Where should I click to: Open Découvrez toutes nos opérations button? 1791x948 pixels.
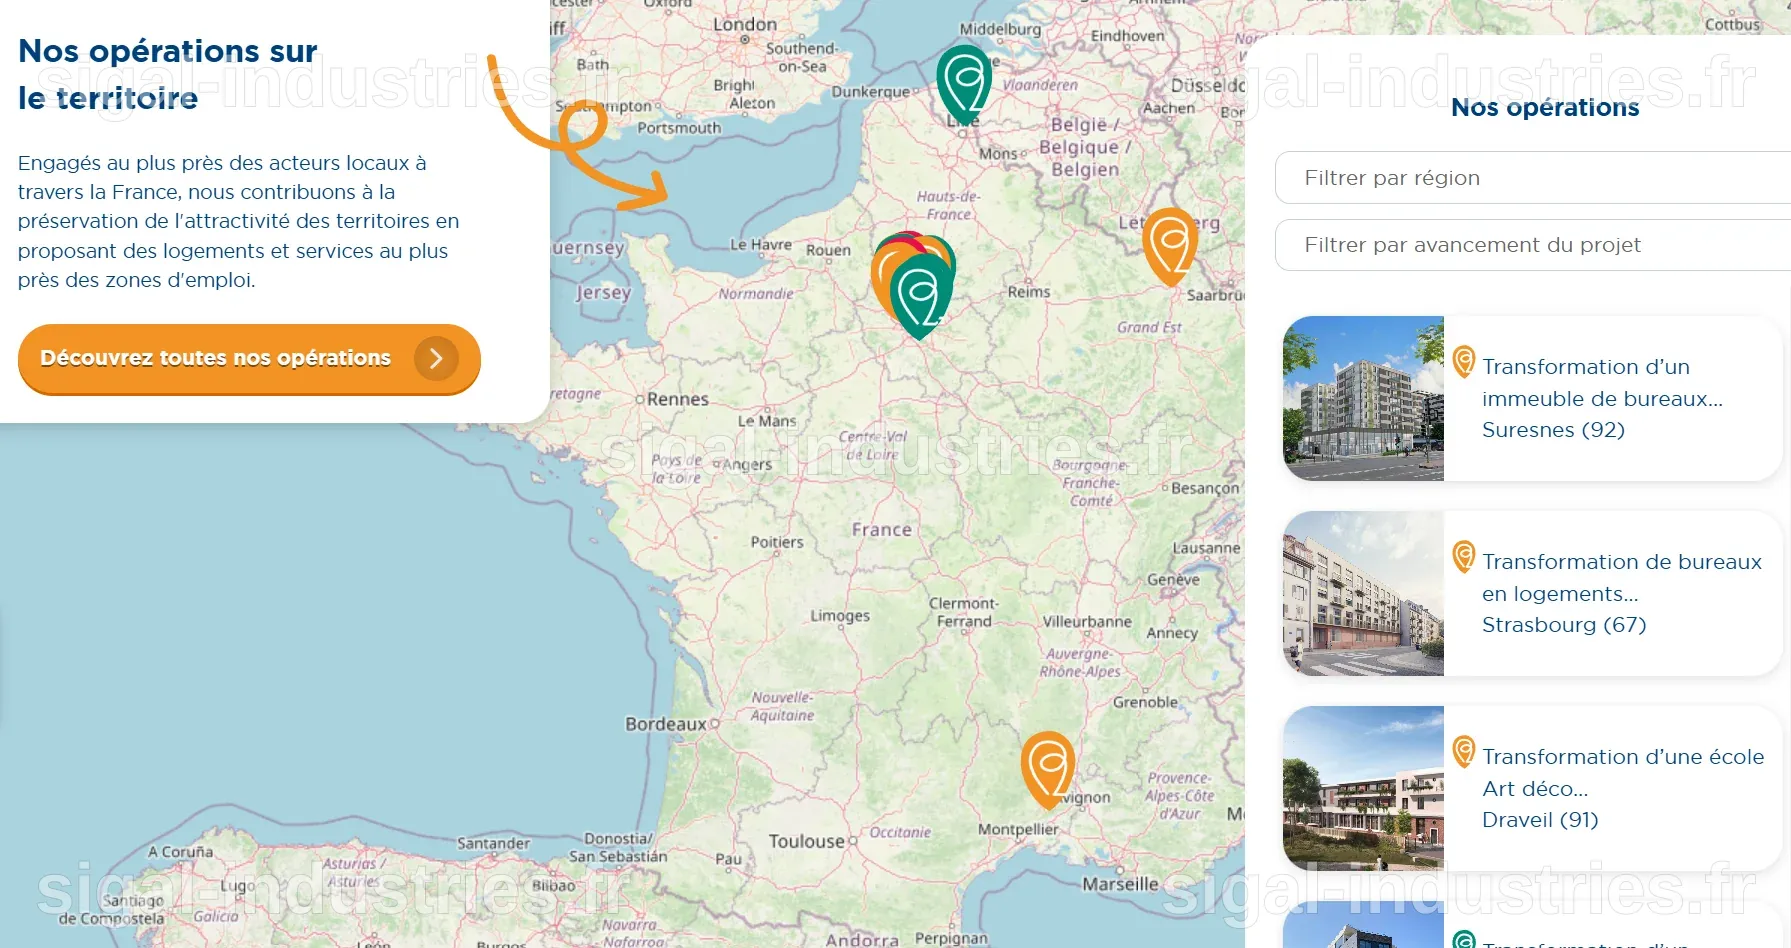(x=249, y=359)
